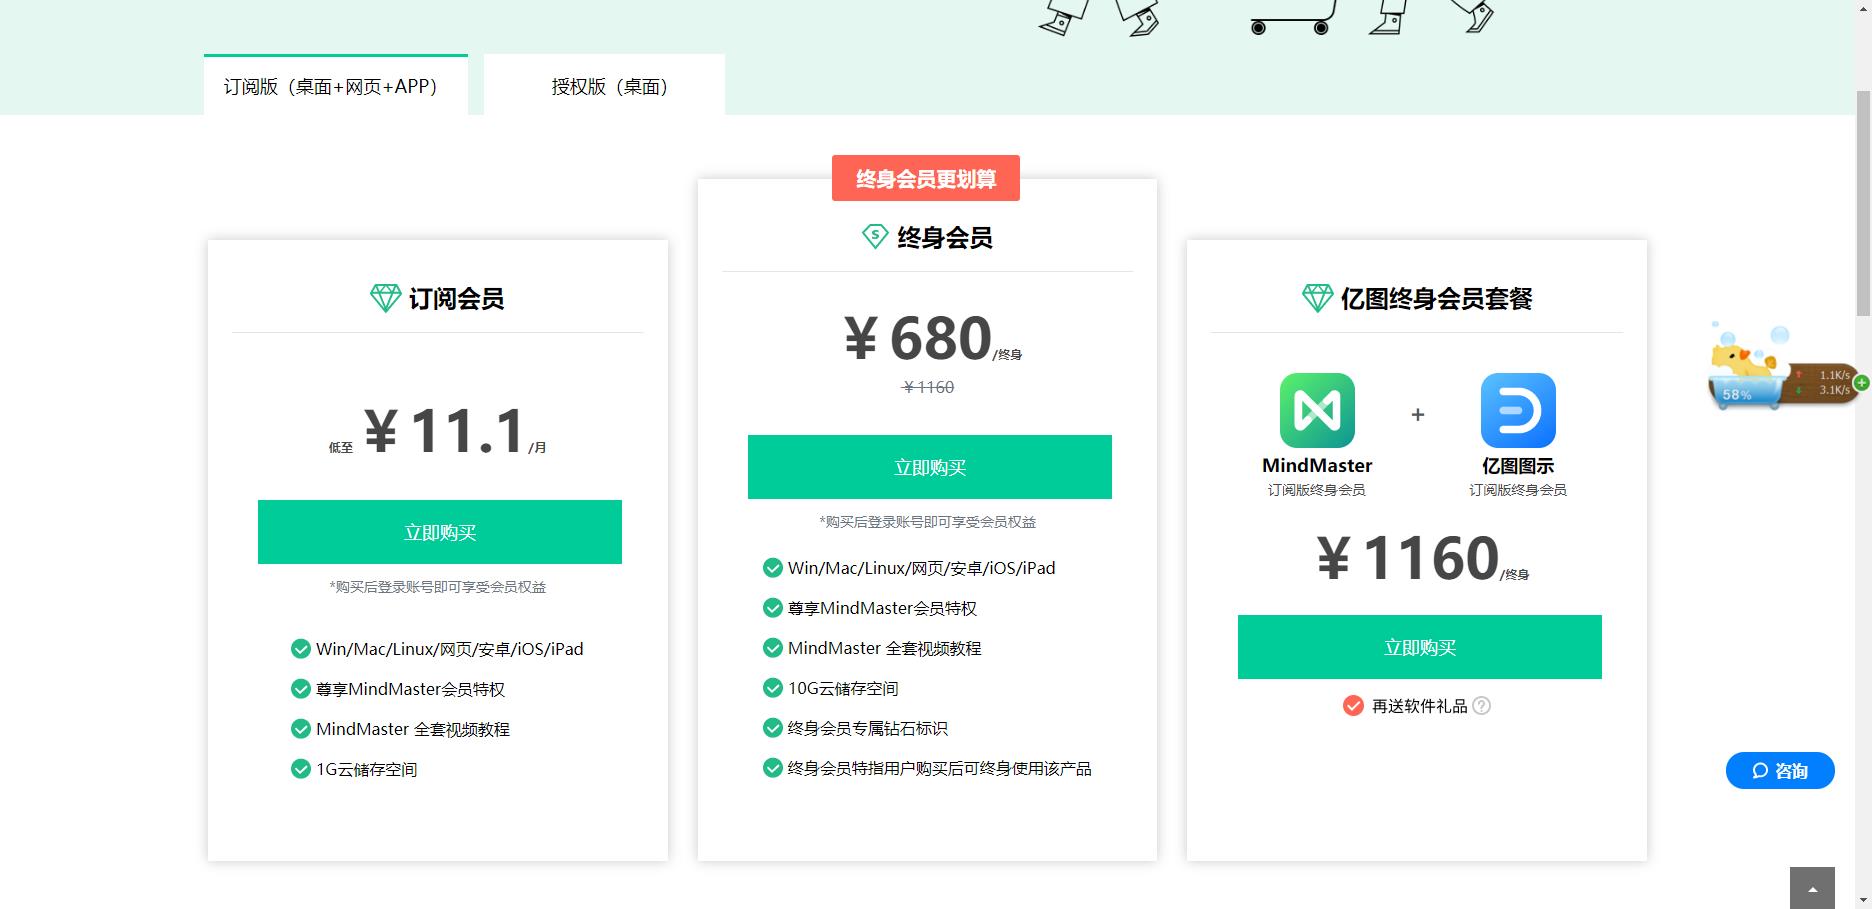This screenshot has width=1872, height=909.
Task: Click the MindMaster app icon
Action: 1317,410
